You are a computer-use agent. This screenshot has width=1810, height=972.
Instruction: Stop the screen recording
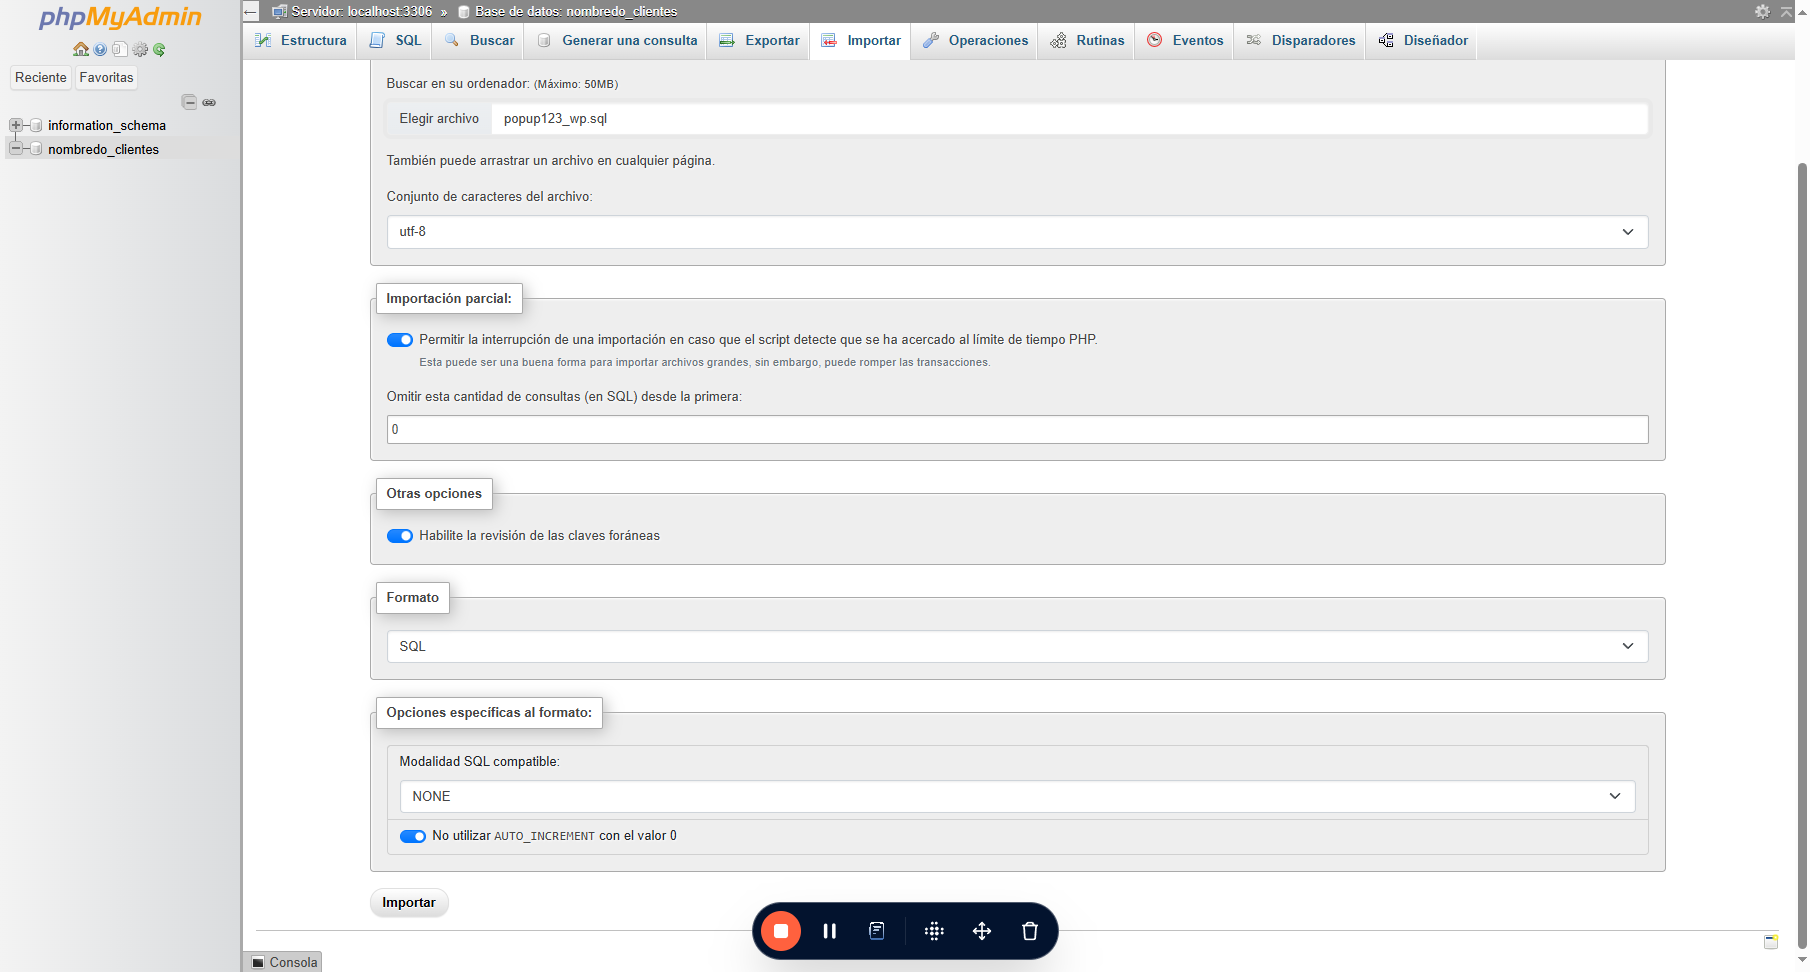pos(781,931)
